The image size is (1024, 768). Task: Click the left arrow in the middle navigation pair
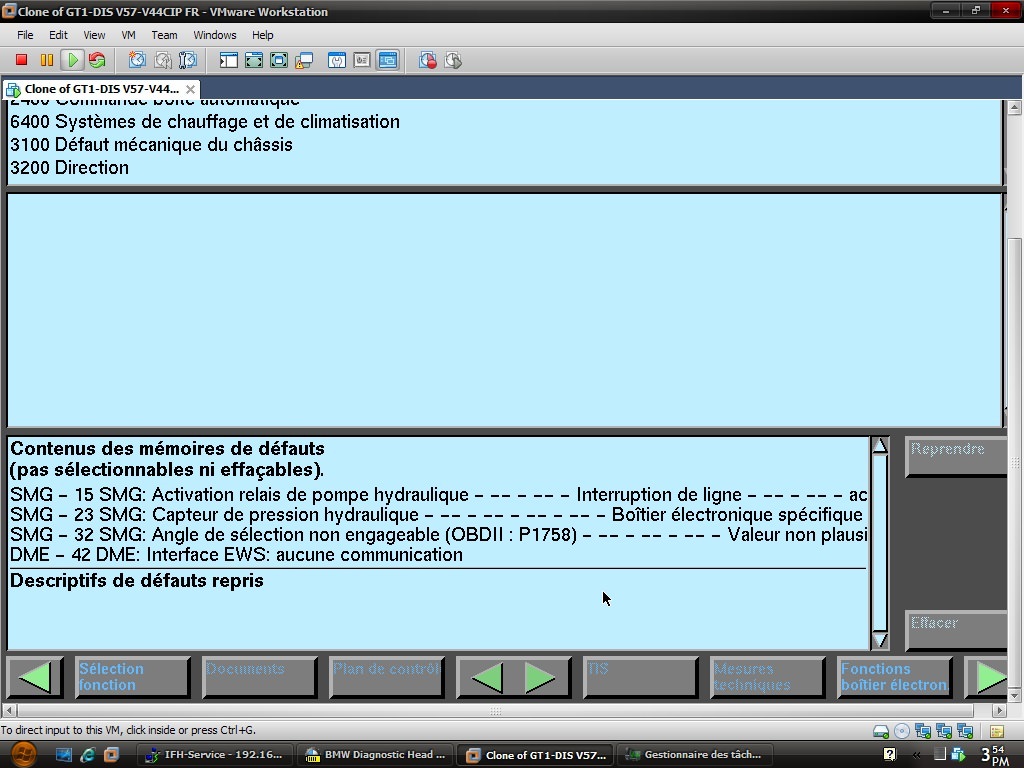pos(487,677)
